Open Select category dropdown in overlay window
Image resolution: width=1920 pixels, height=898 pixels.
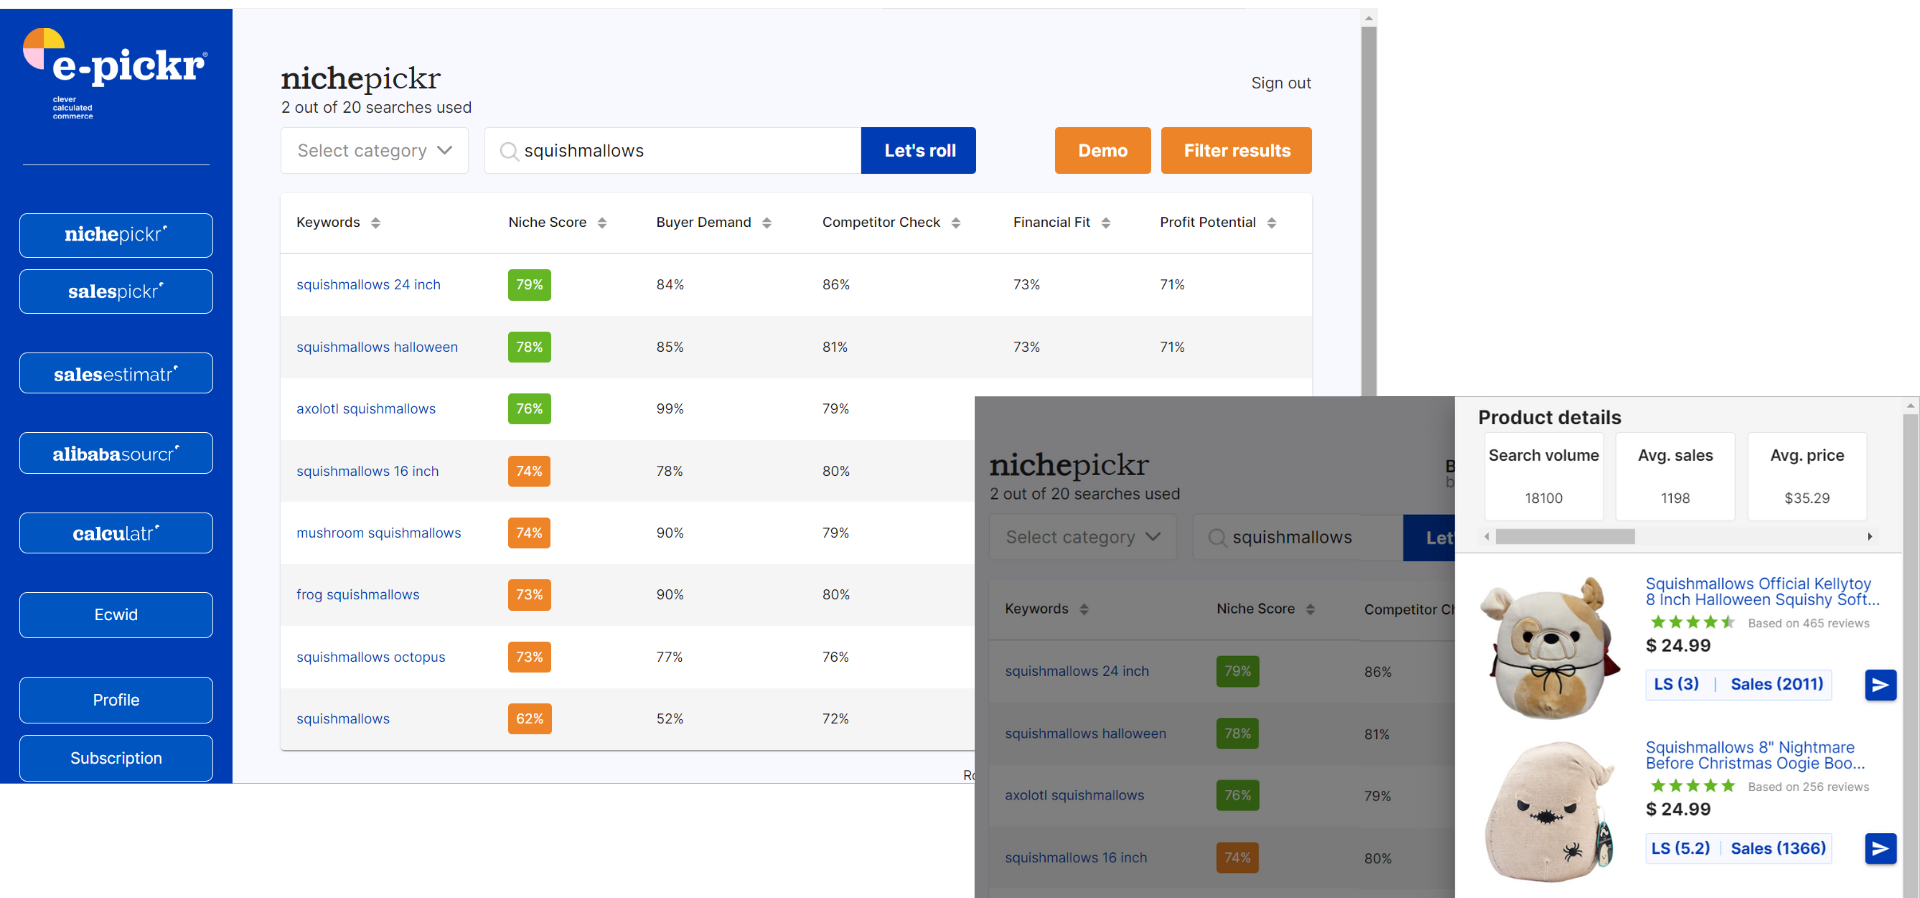[x=1083, y=537]
